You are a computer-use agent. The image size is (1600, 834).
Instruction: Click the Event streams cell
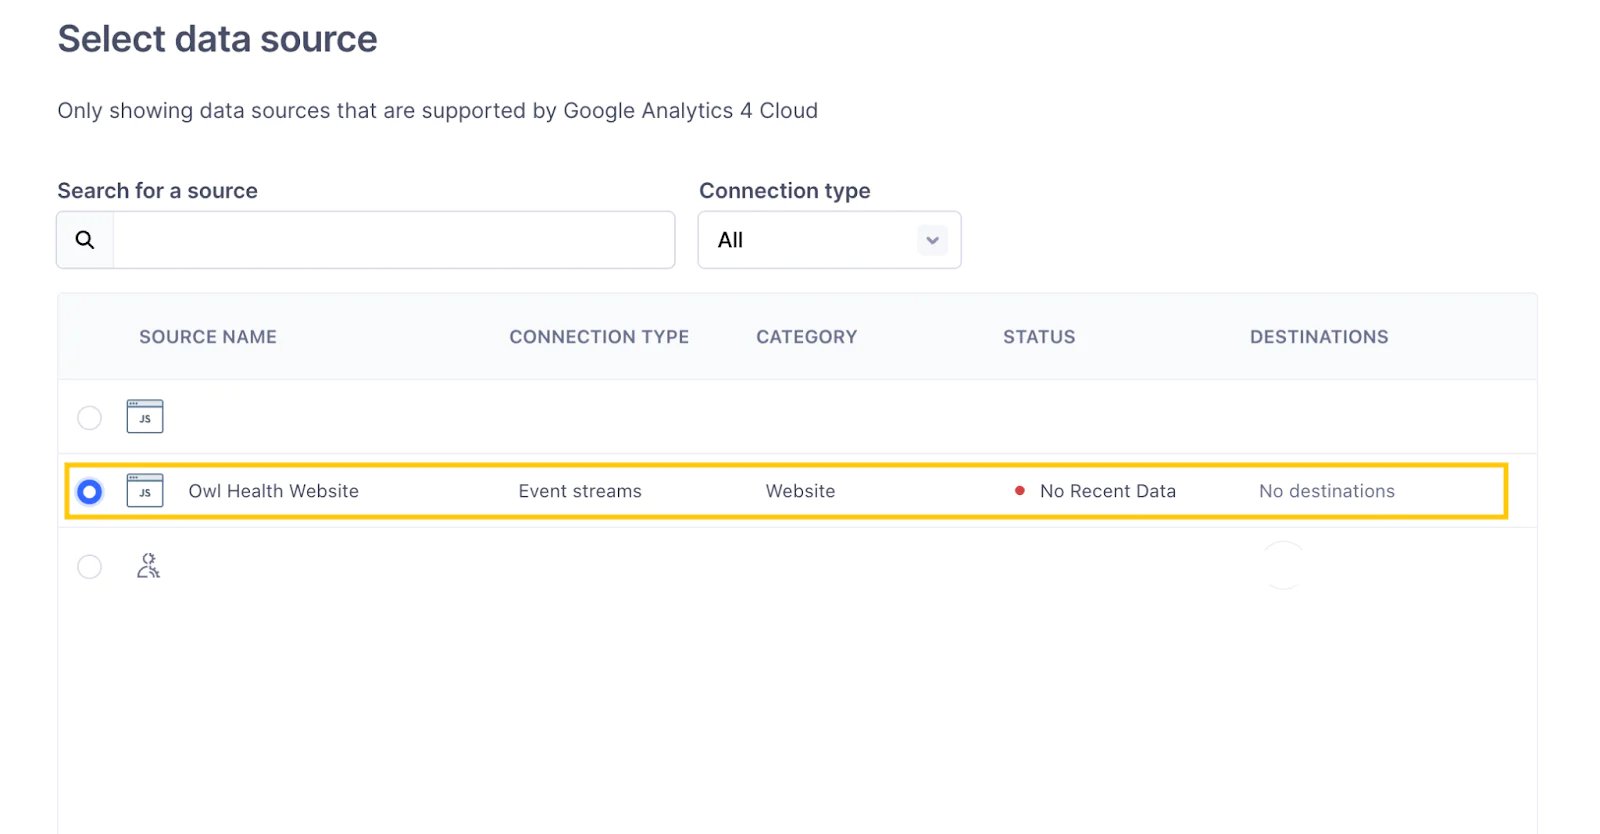(580, 491)
